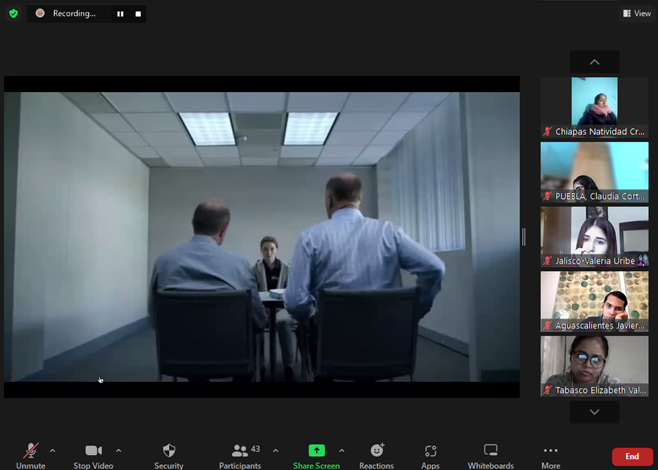Show previous participants with up arrow

coord(594,62)
